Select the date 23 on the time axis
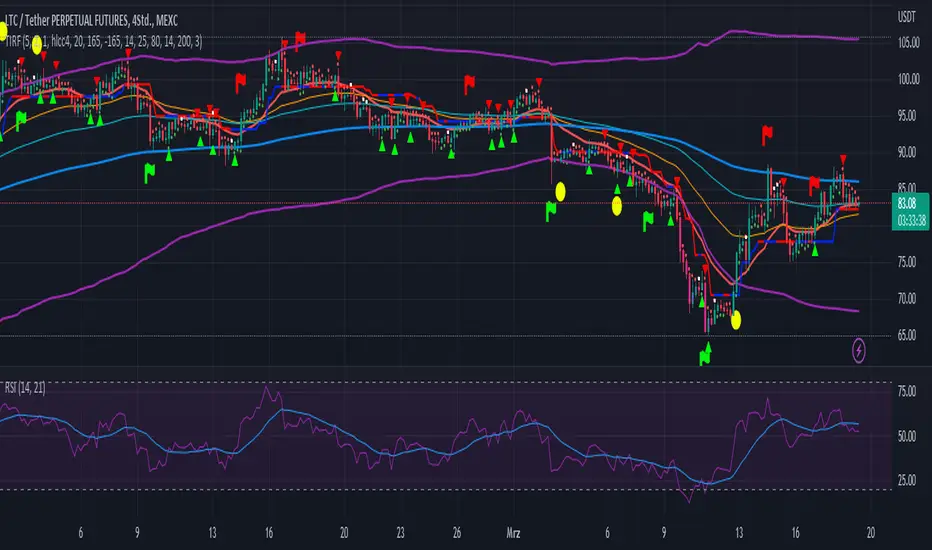 tap(400, 533)
